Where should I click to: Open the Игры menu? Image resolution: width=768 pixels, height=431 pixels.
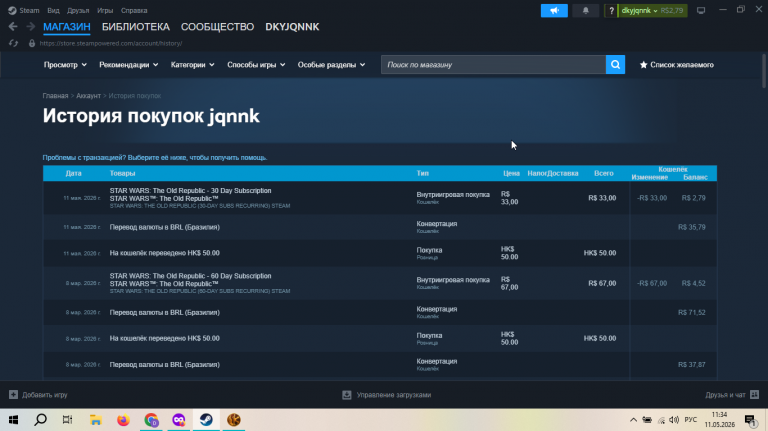(105, 10)
